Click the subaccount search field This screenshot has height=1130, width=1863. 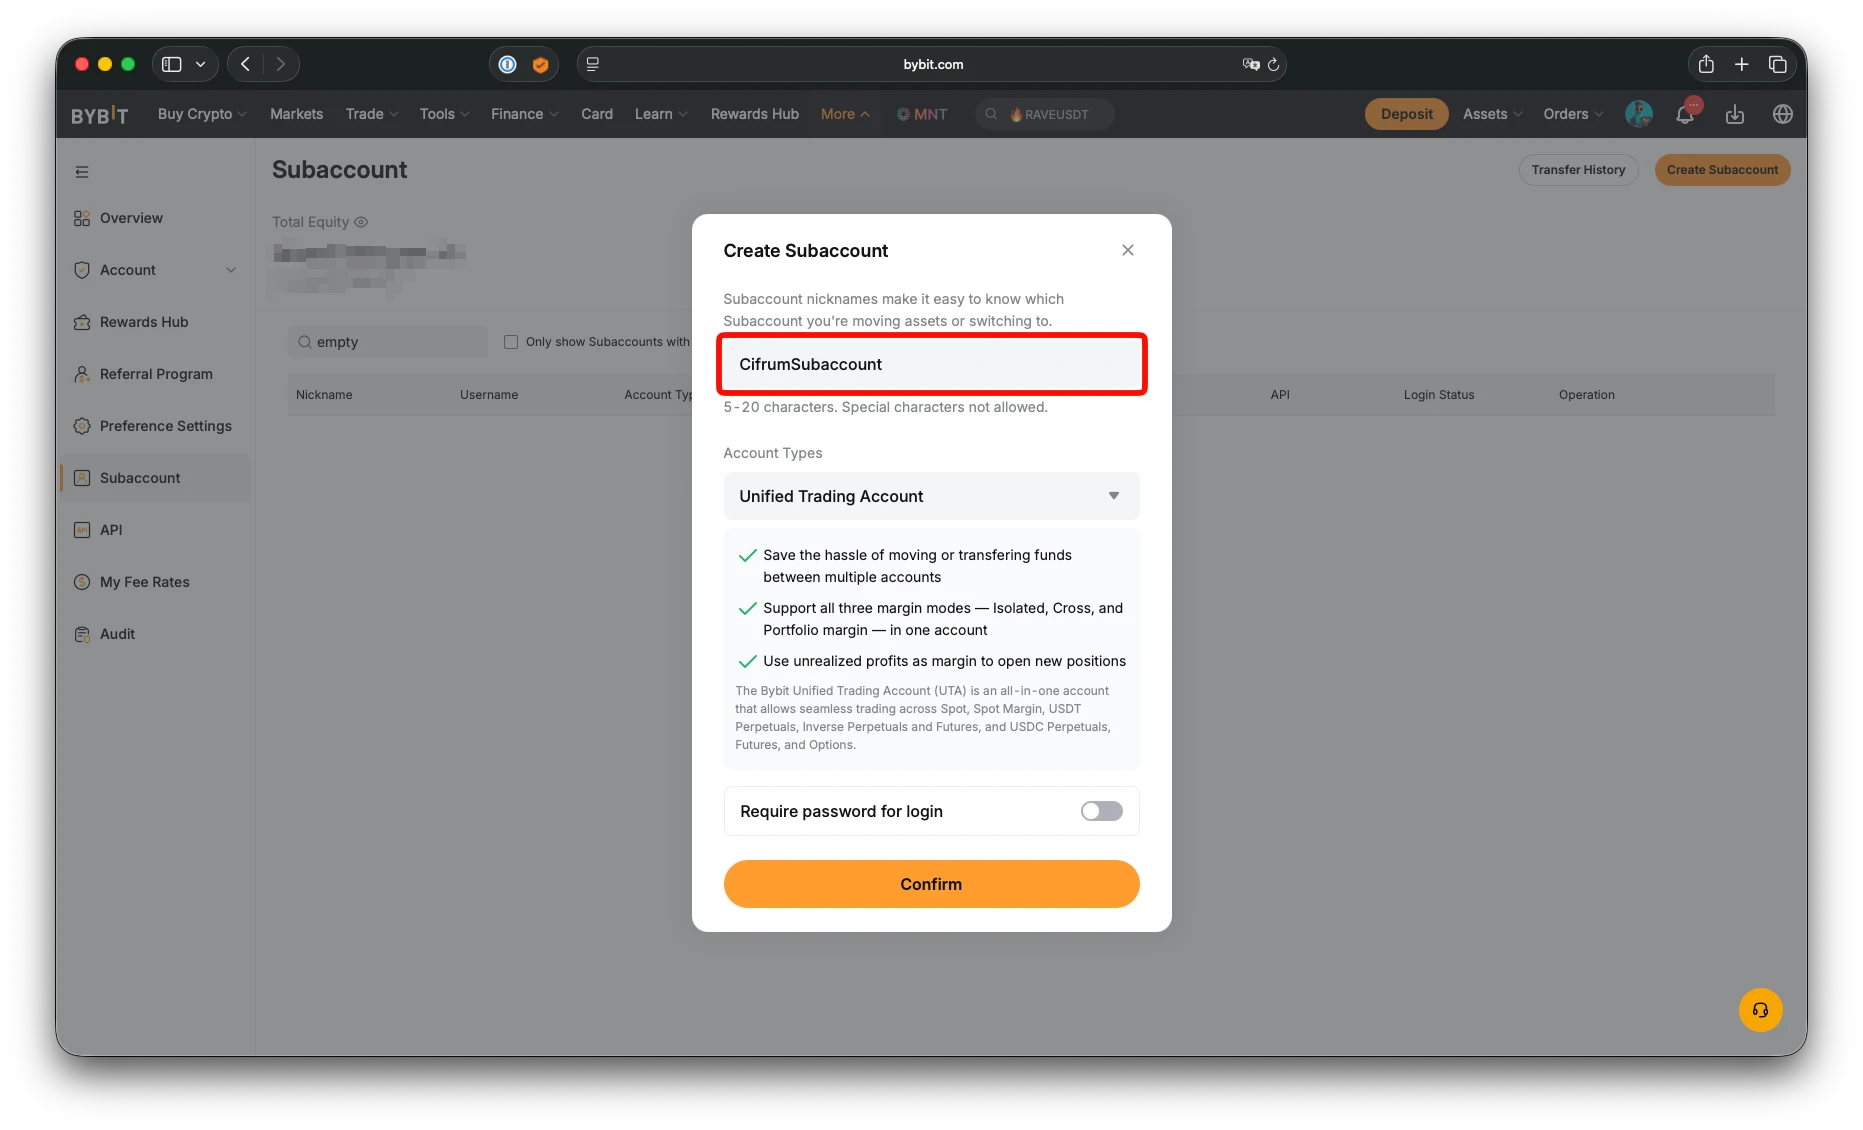pyautogui.click(x=388, y=342)
